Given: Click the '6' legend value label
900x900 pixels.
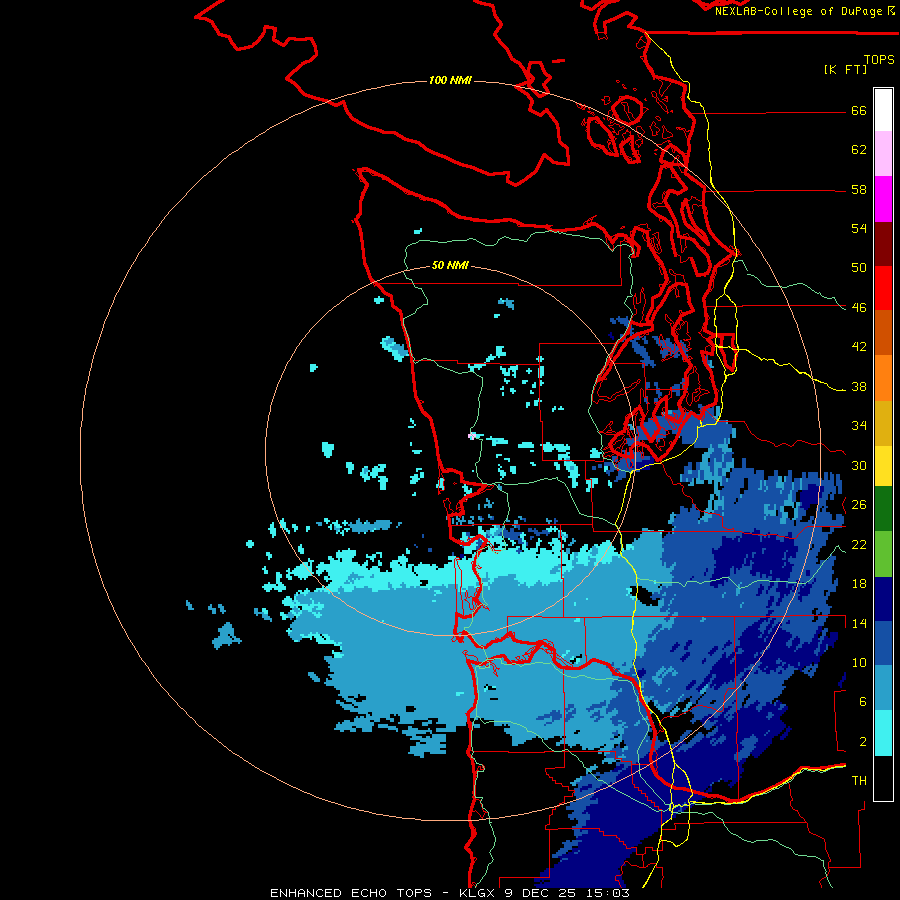Looking at the screenshot, I should tap(863, 702).
